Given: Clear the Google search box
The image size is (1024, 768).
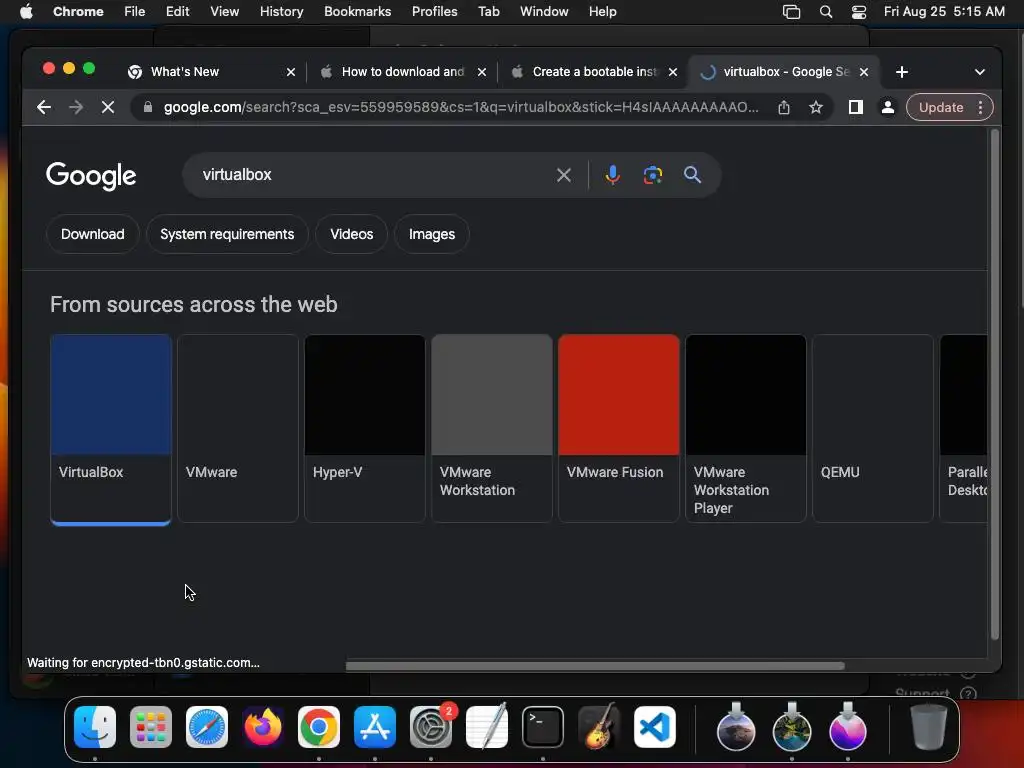Looking at the screenshot, I should [x=564, y=175].
